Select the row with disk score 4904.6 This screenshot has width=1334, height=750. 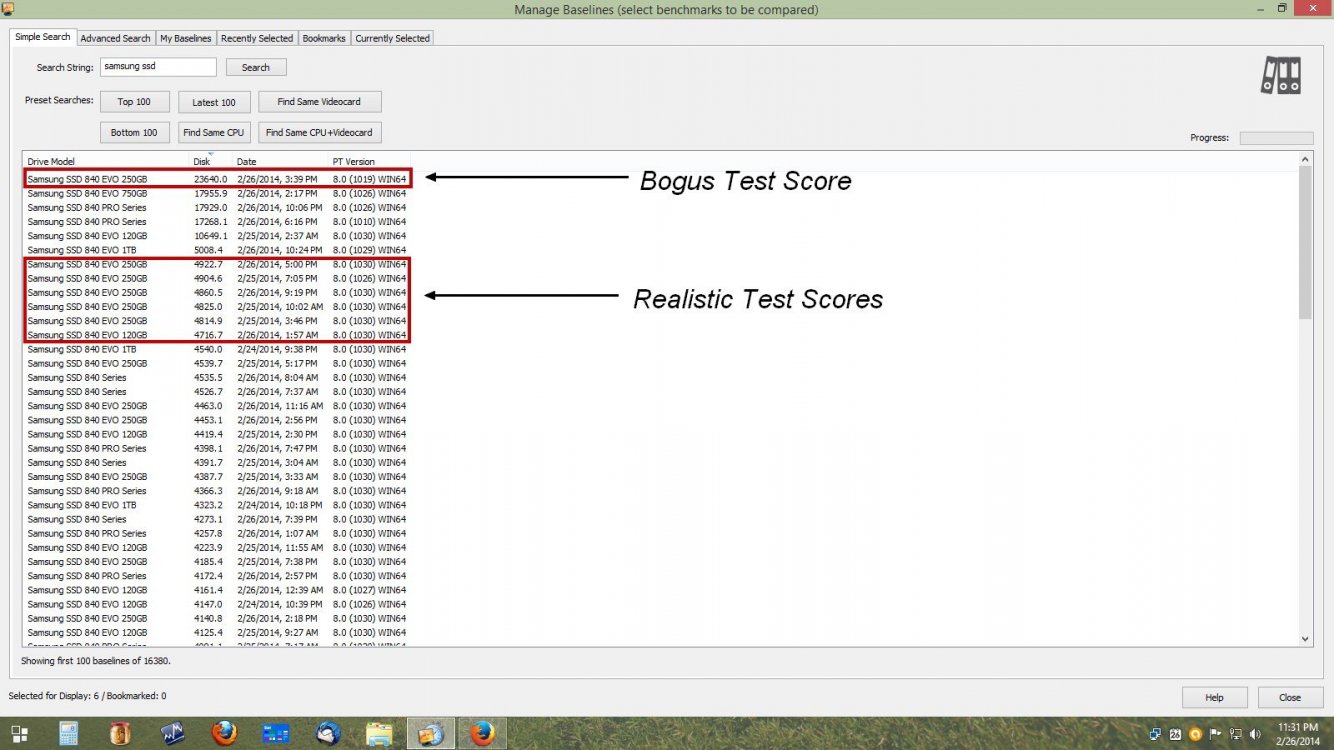click(217, 278)
